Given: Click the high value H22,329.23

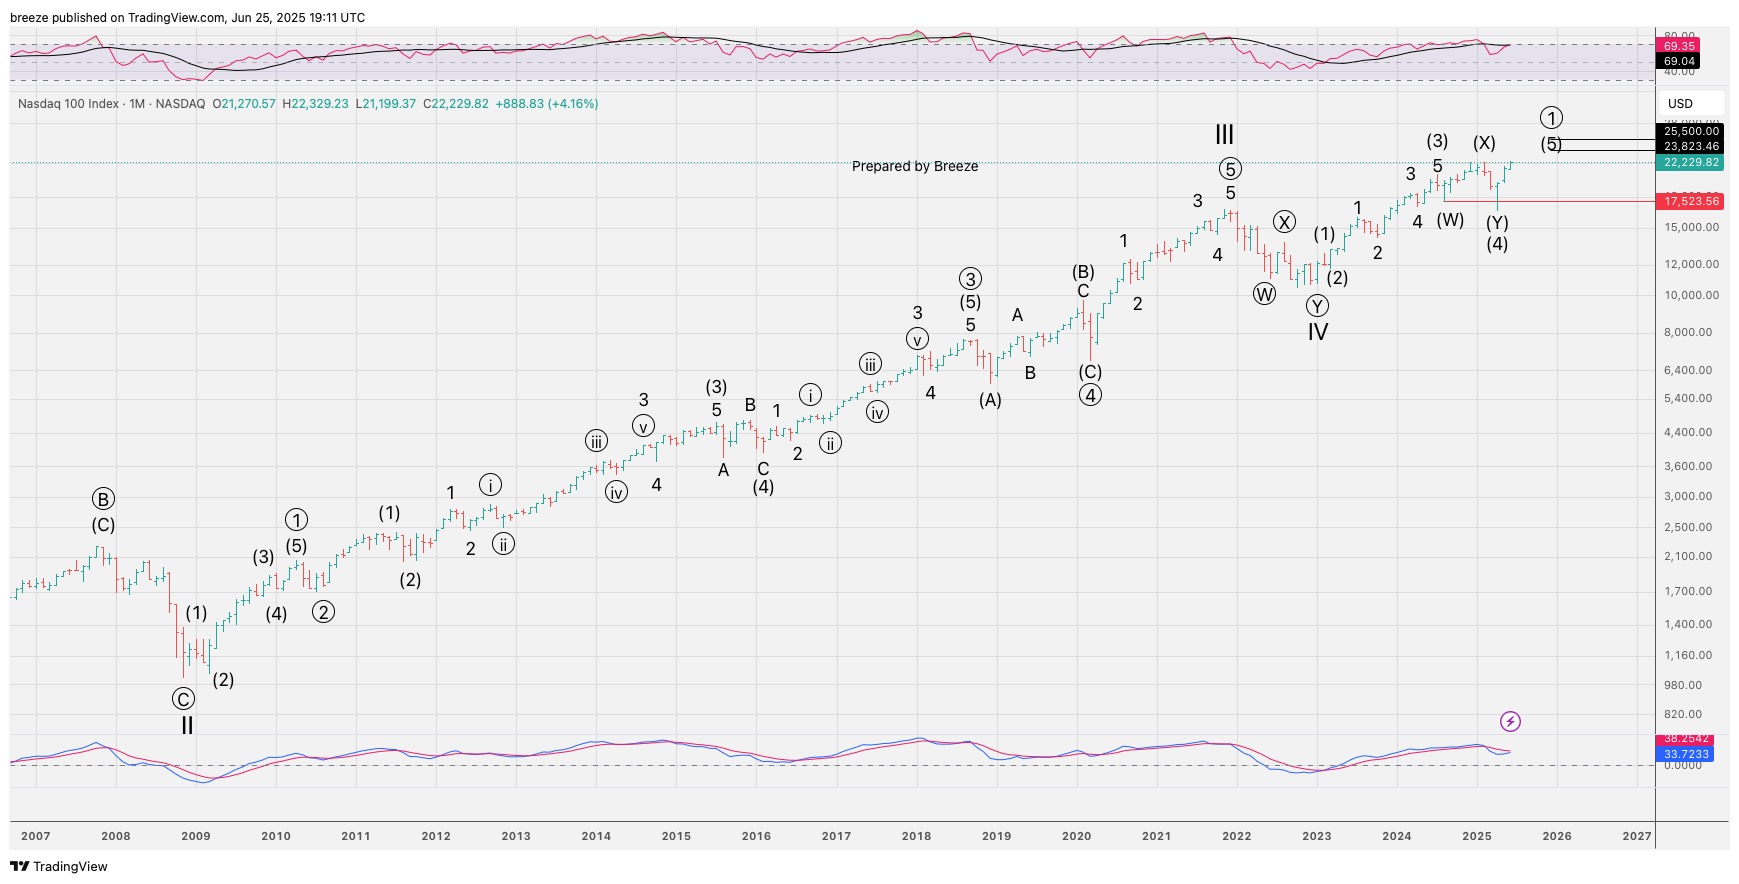Looking at the screenshot, I should 316,104.
